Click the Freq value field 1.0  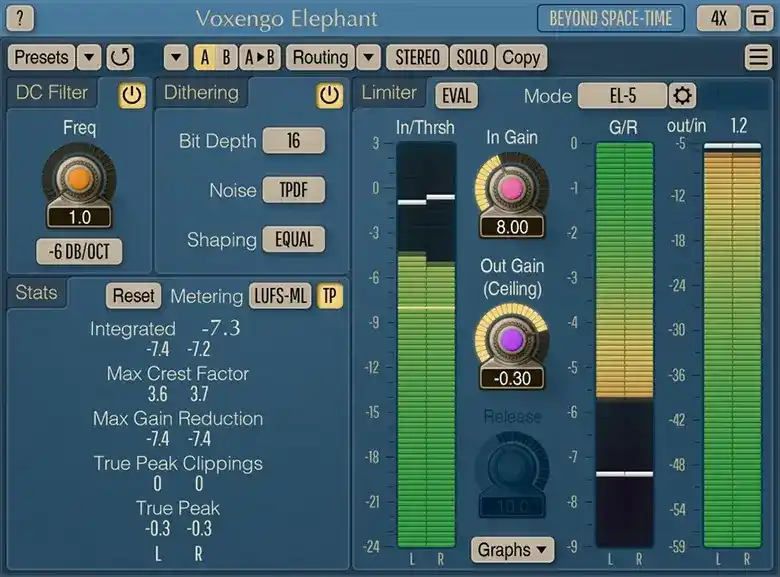tap(79, 217)
